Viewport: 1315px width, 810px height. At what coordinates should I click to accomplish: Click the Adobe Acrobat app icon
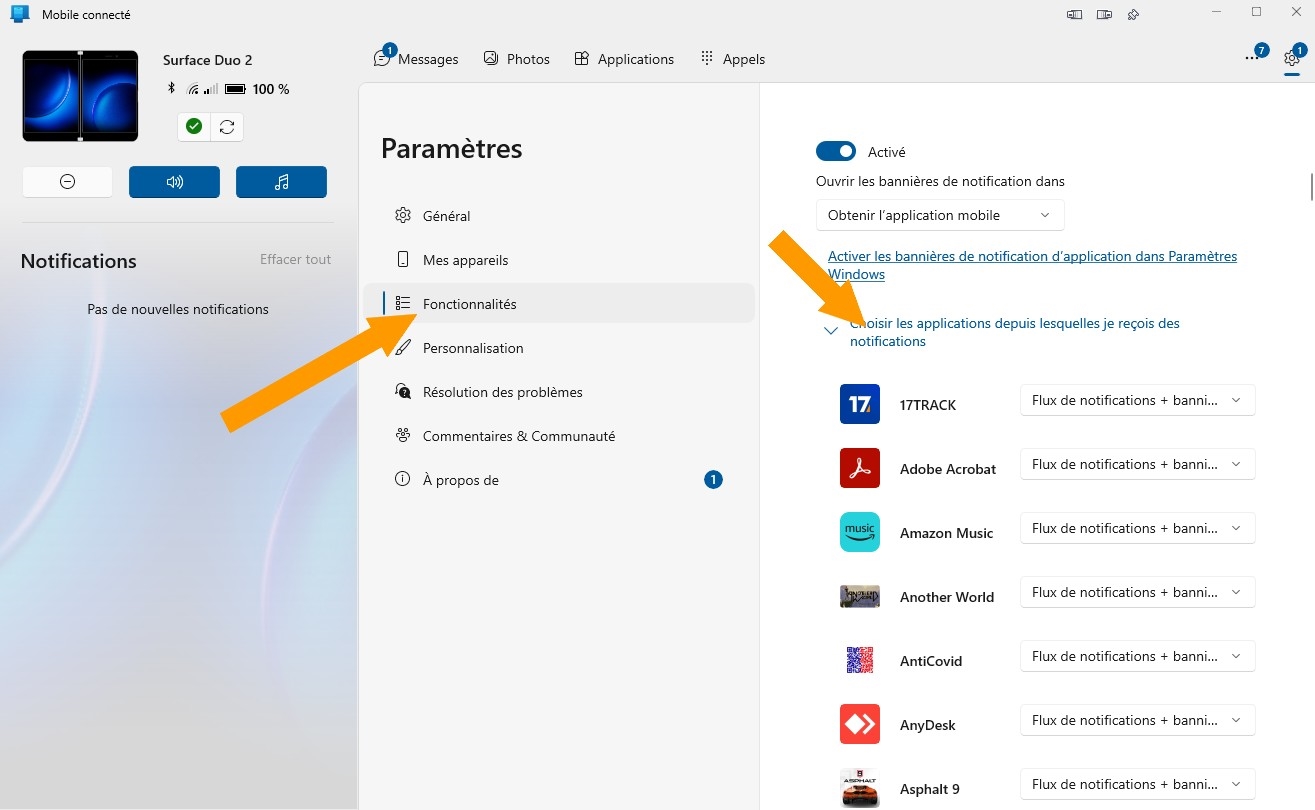[860, 468]
